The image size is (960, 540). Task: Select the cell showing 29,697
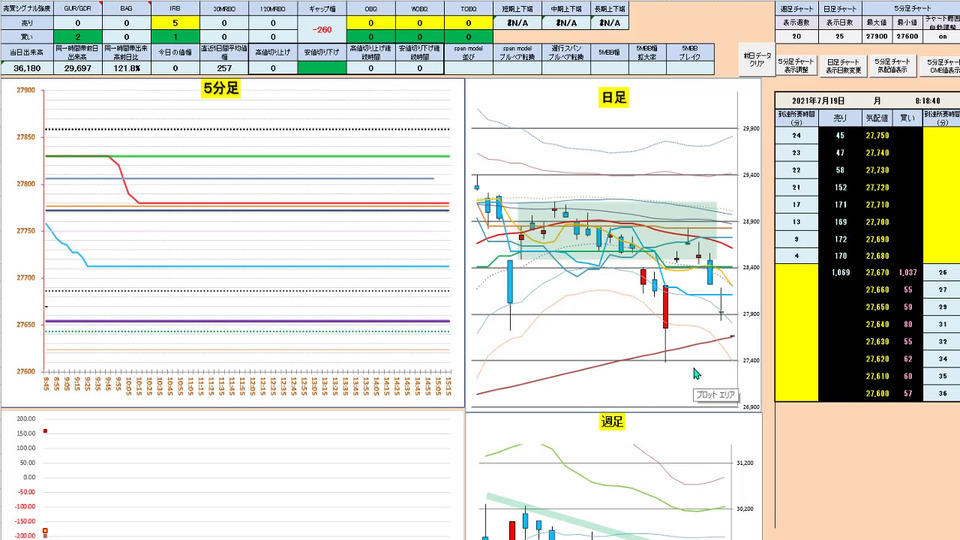point(78,68)
